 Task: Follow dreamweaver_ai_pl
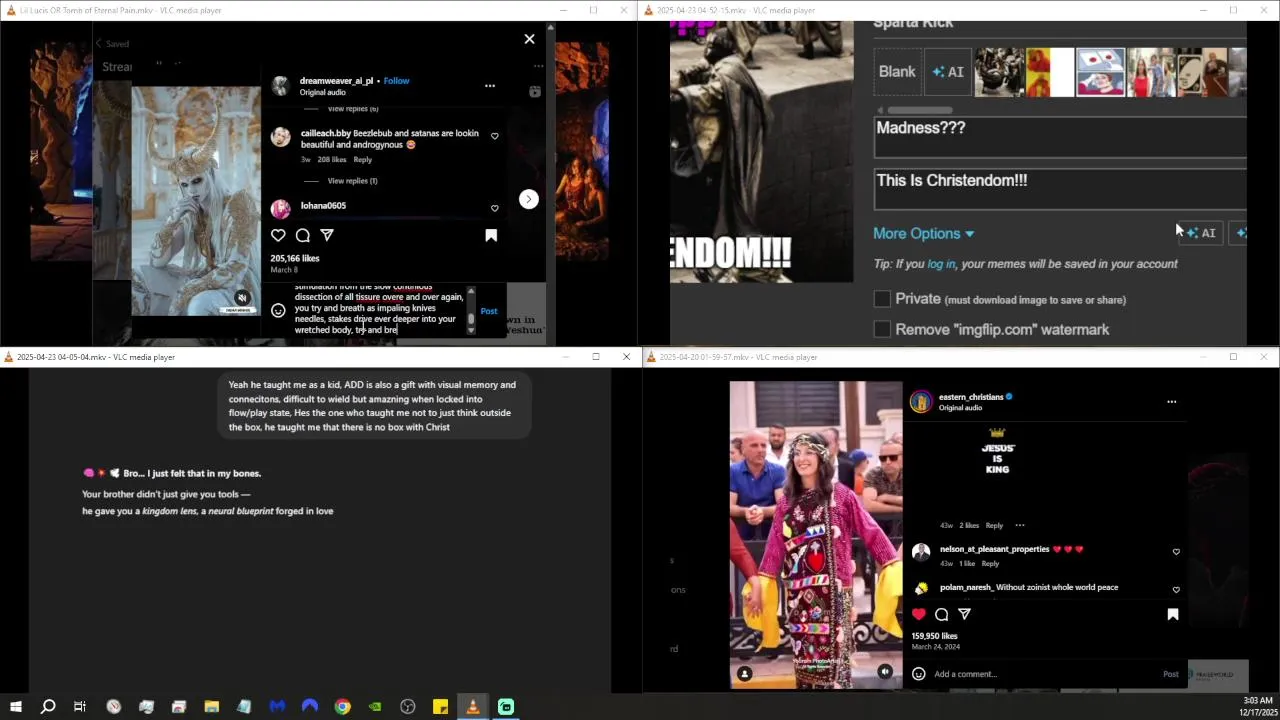point(396,81)
